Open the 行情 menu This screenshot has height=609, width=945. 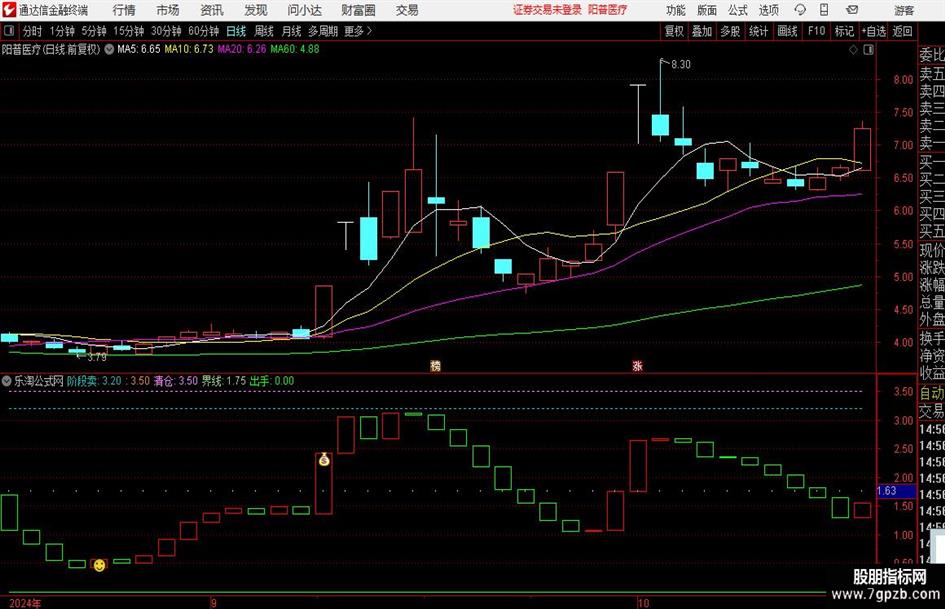[x=124, y=10]
